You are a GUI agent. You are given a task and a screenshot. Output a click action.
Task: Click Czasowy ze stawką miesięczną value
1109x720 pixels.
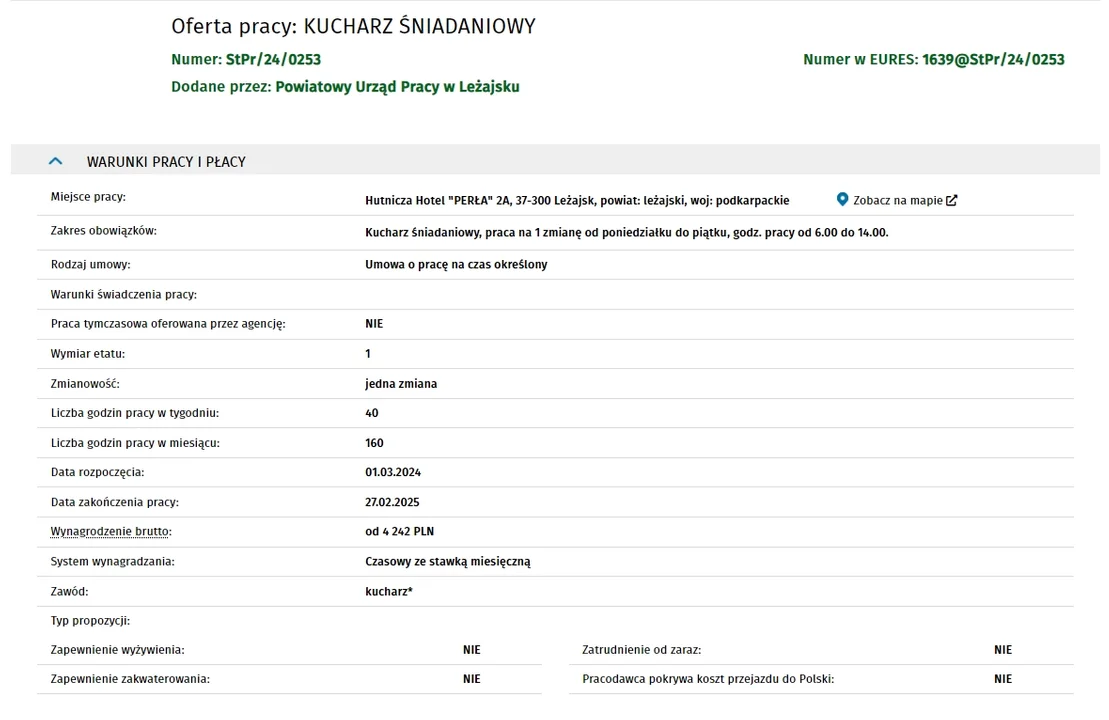[x=448, y=561]
